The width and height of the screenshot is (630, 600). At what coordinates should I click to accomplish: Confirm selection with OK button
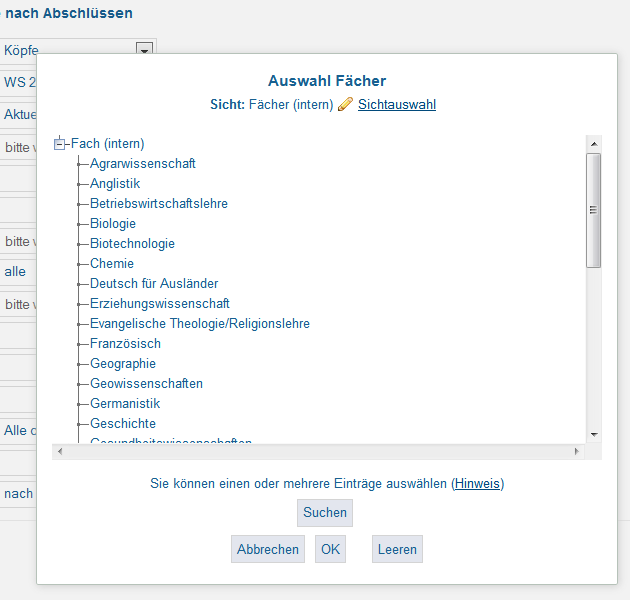pos(330,549)
